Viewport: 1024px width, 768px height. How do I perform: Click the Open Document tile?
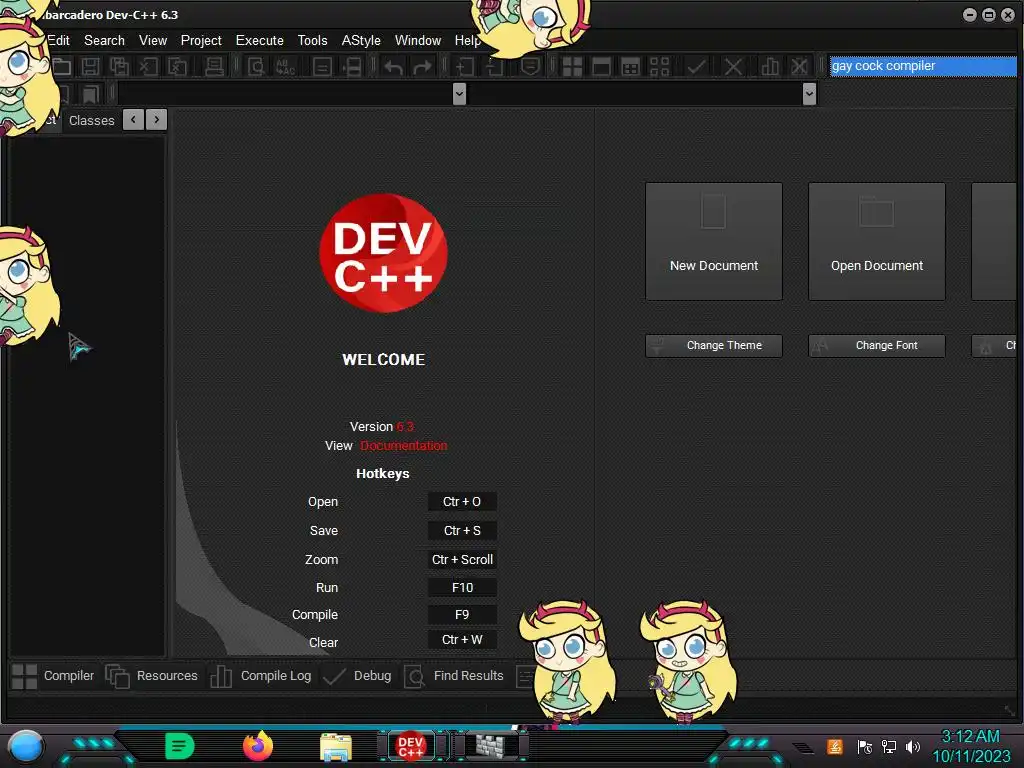(x=876, y=242)
